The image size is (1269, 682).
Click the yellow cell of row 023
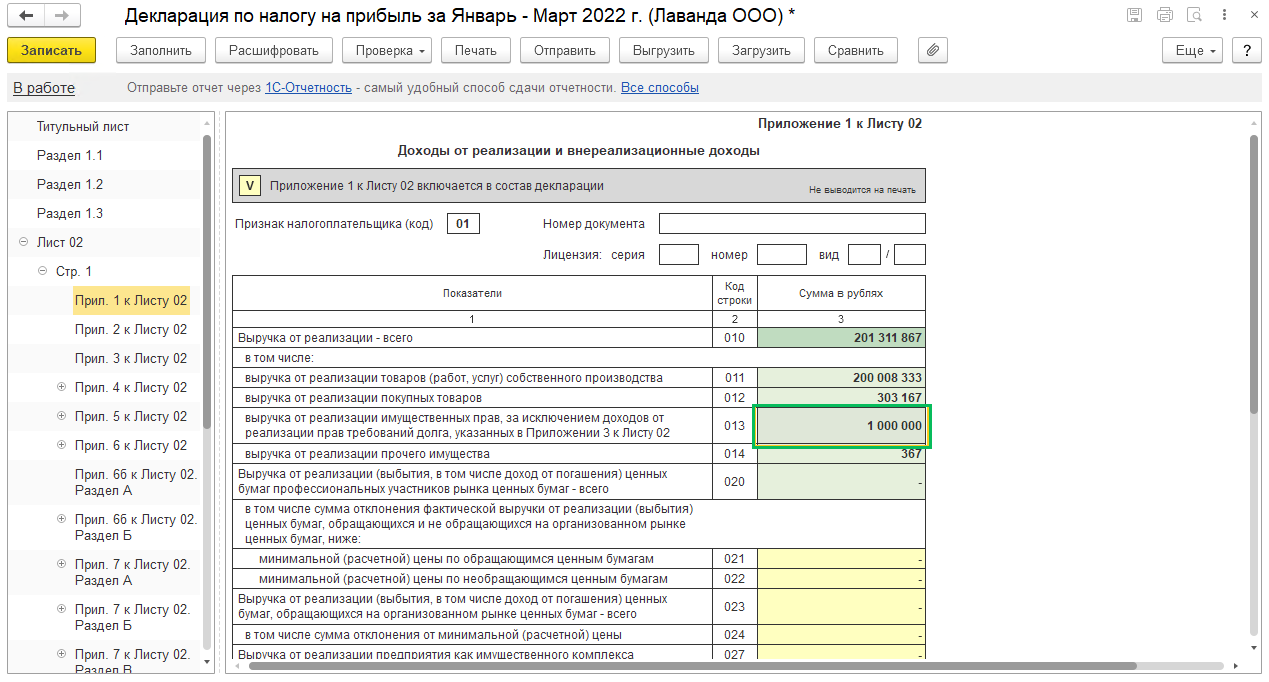click(841, 606)
